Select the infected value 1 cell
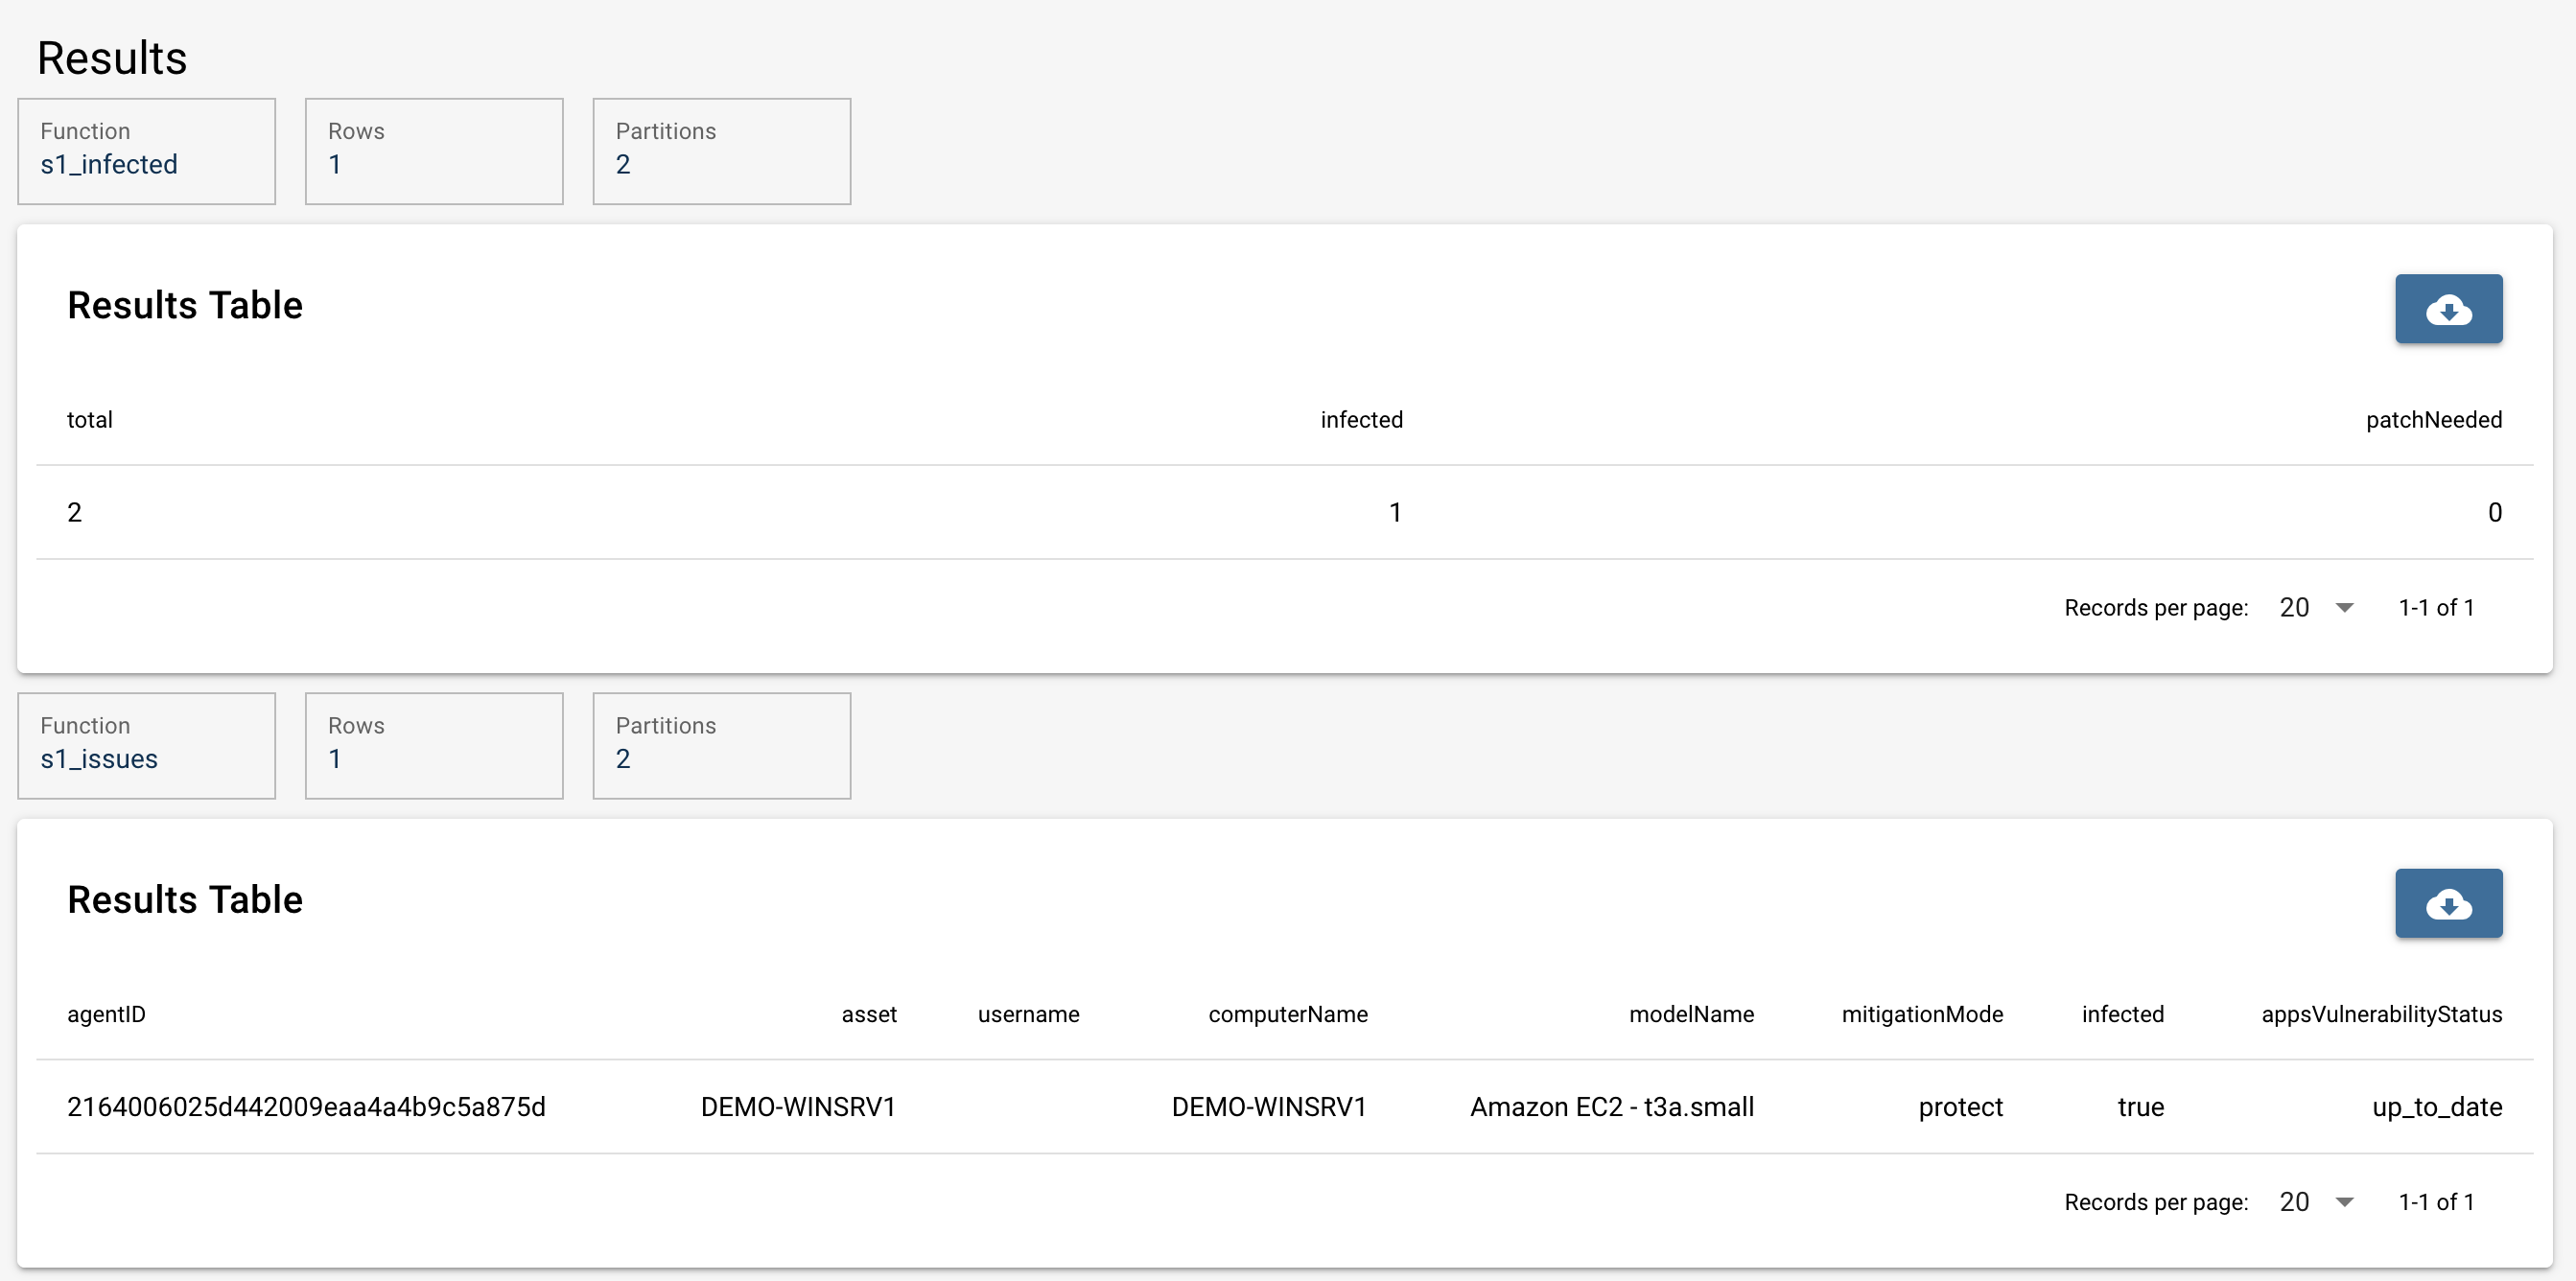2576x1281 pixels. pyautogui.click(x=1395, y=513)
